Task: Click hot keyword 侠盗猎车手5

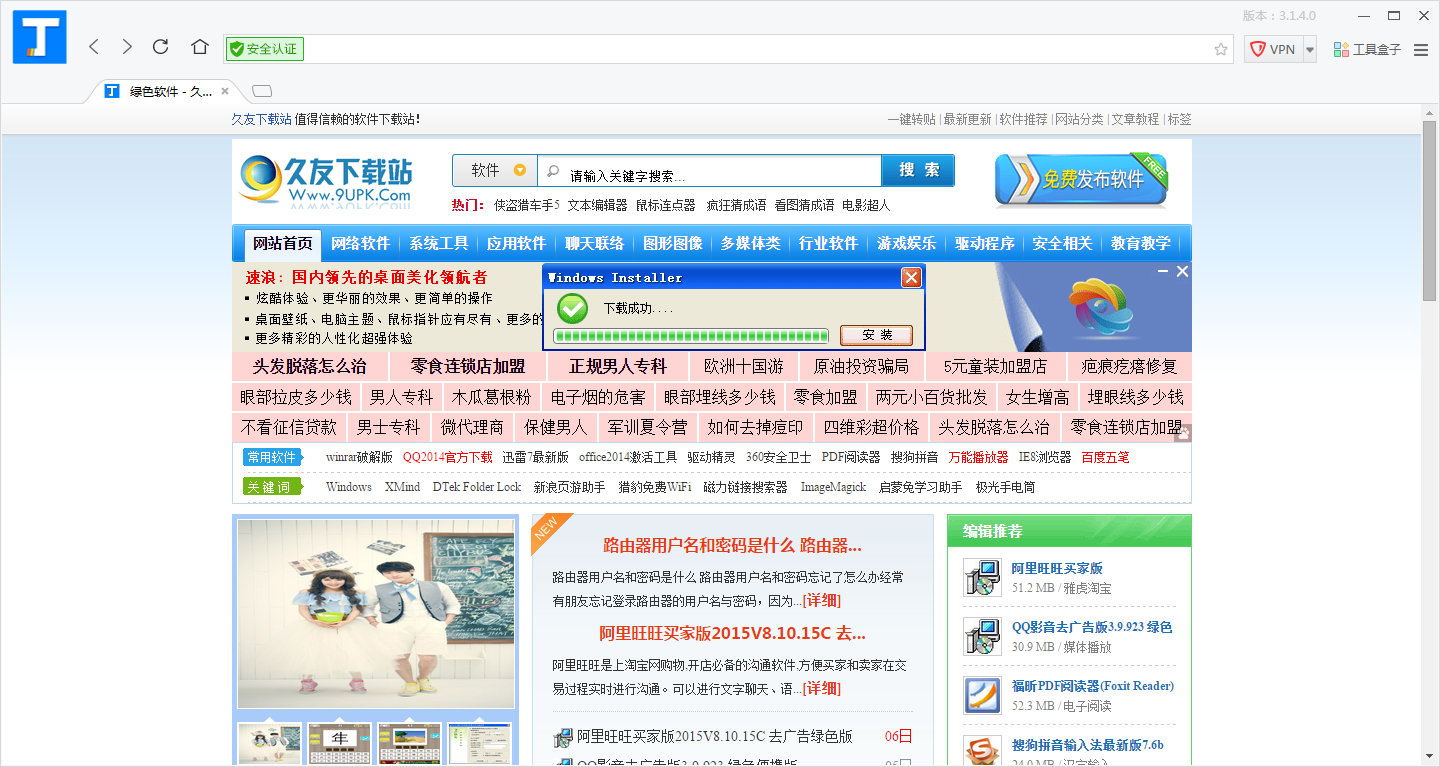Action: [x=527, y=205]
